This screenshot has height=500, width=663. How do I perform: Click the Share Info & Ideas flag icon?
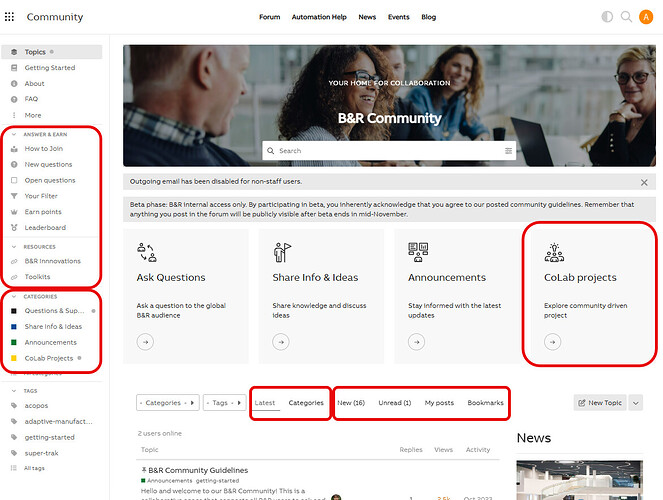tap(282, 252)
